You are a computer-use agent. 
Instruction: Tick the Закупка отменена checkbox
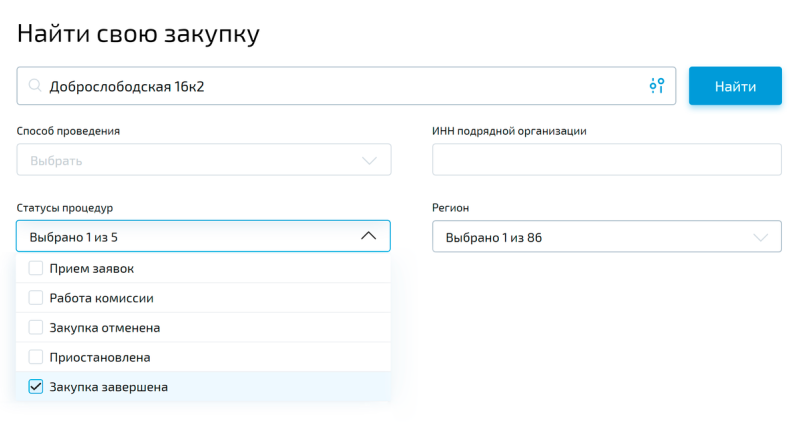36,327
